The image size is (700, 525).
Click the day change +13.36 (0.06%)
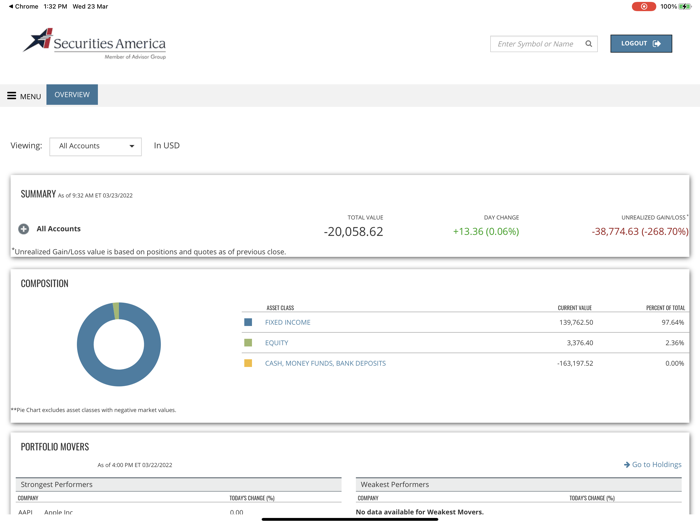[x=486, y=232]
